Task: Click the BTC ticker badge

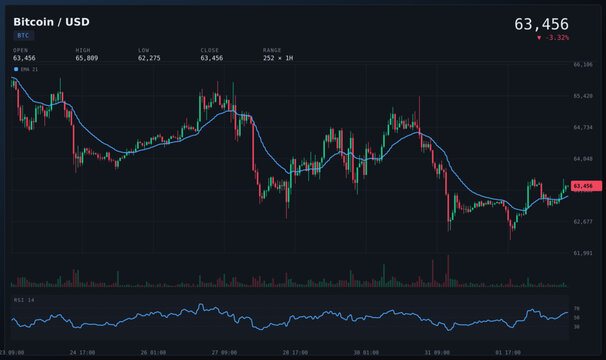Action: pos(23,36)
